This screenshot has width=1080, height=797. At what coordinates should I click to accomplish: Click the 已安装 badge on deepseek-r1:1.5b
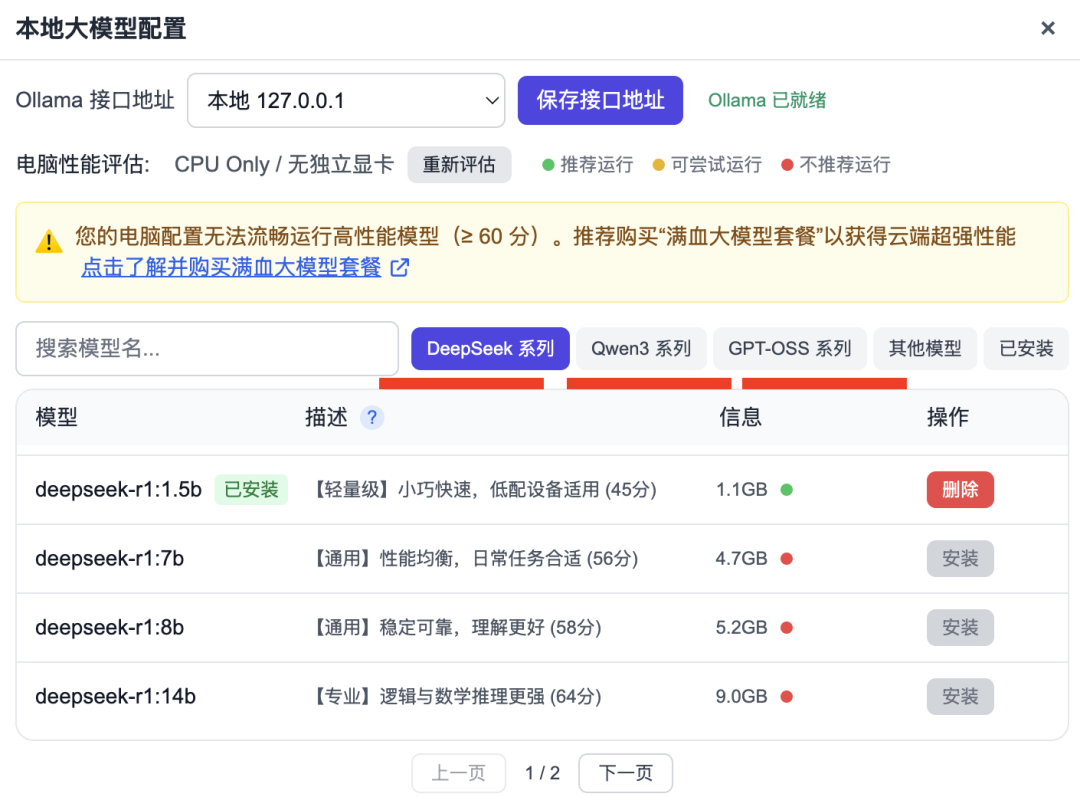point(251,490)
